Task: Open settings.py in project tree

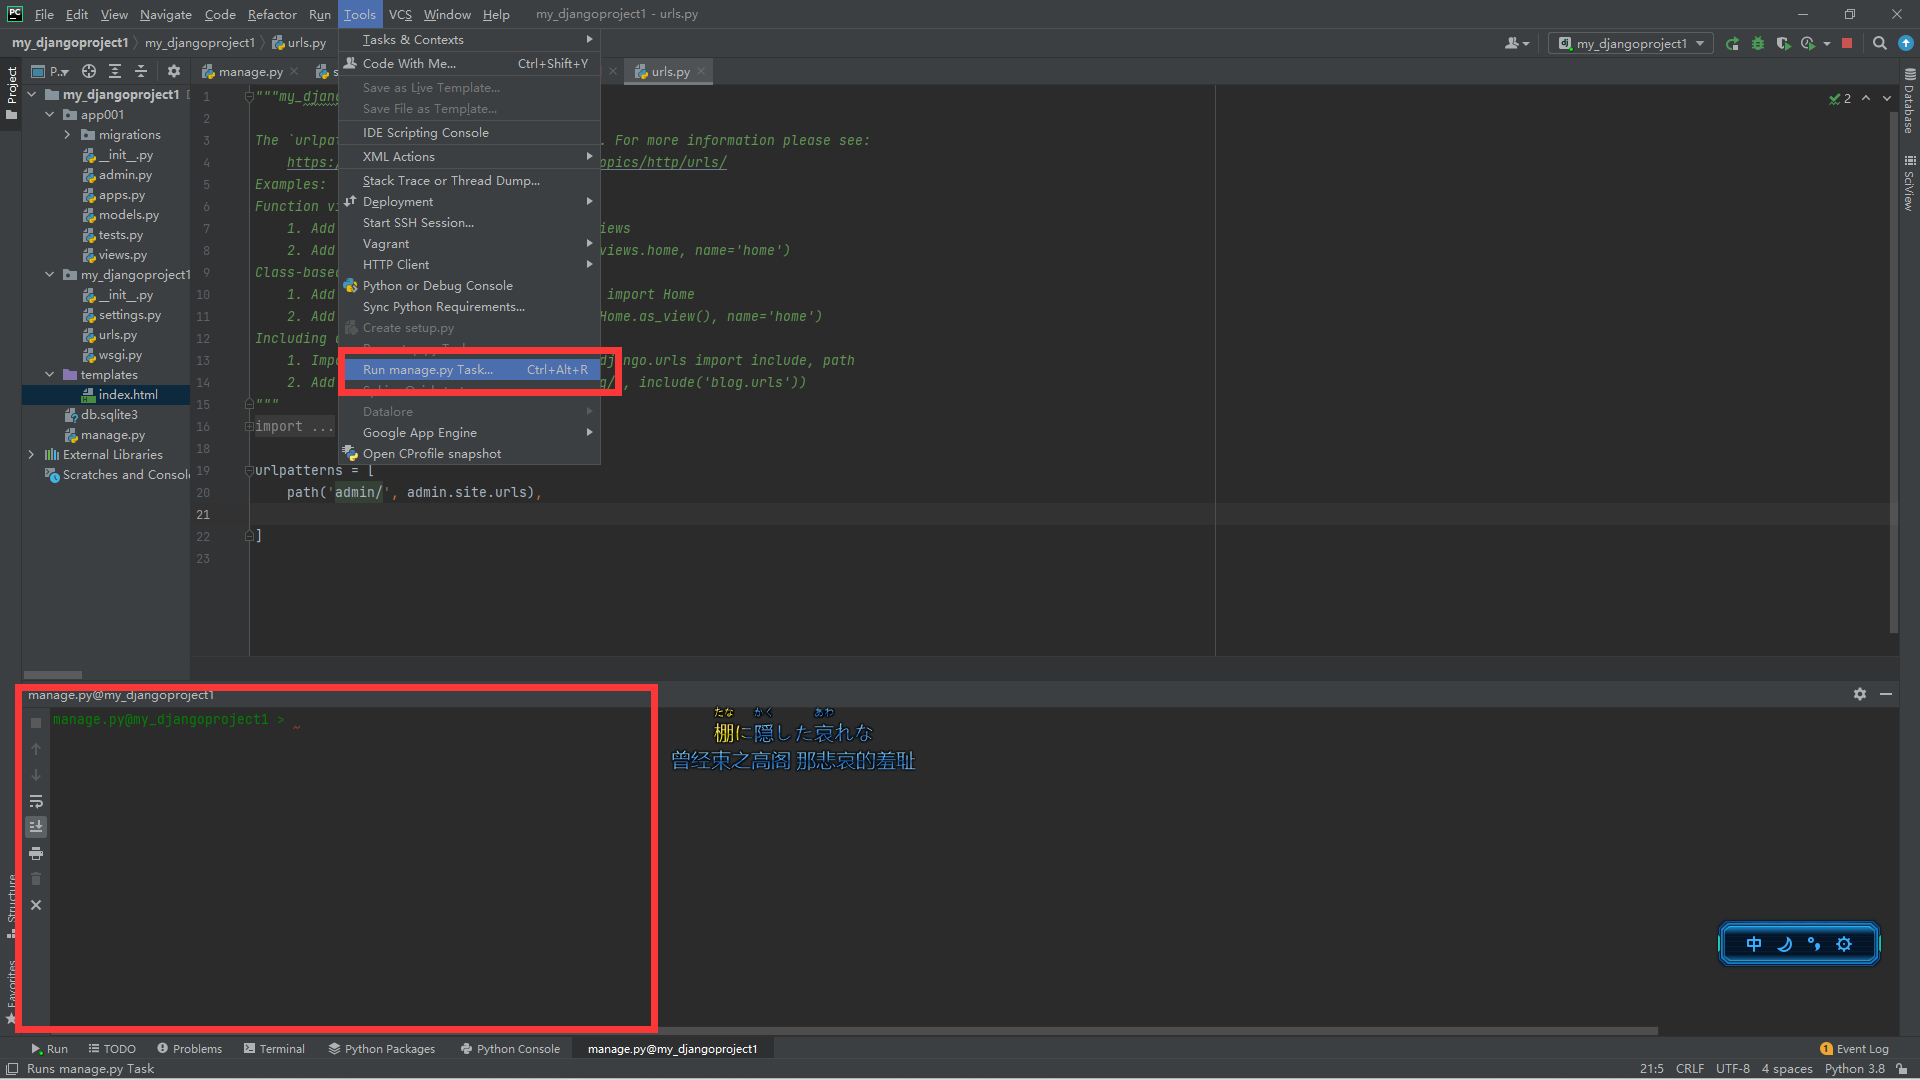Action: point(129,315)
